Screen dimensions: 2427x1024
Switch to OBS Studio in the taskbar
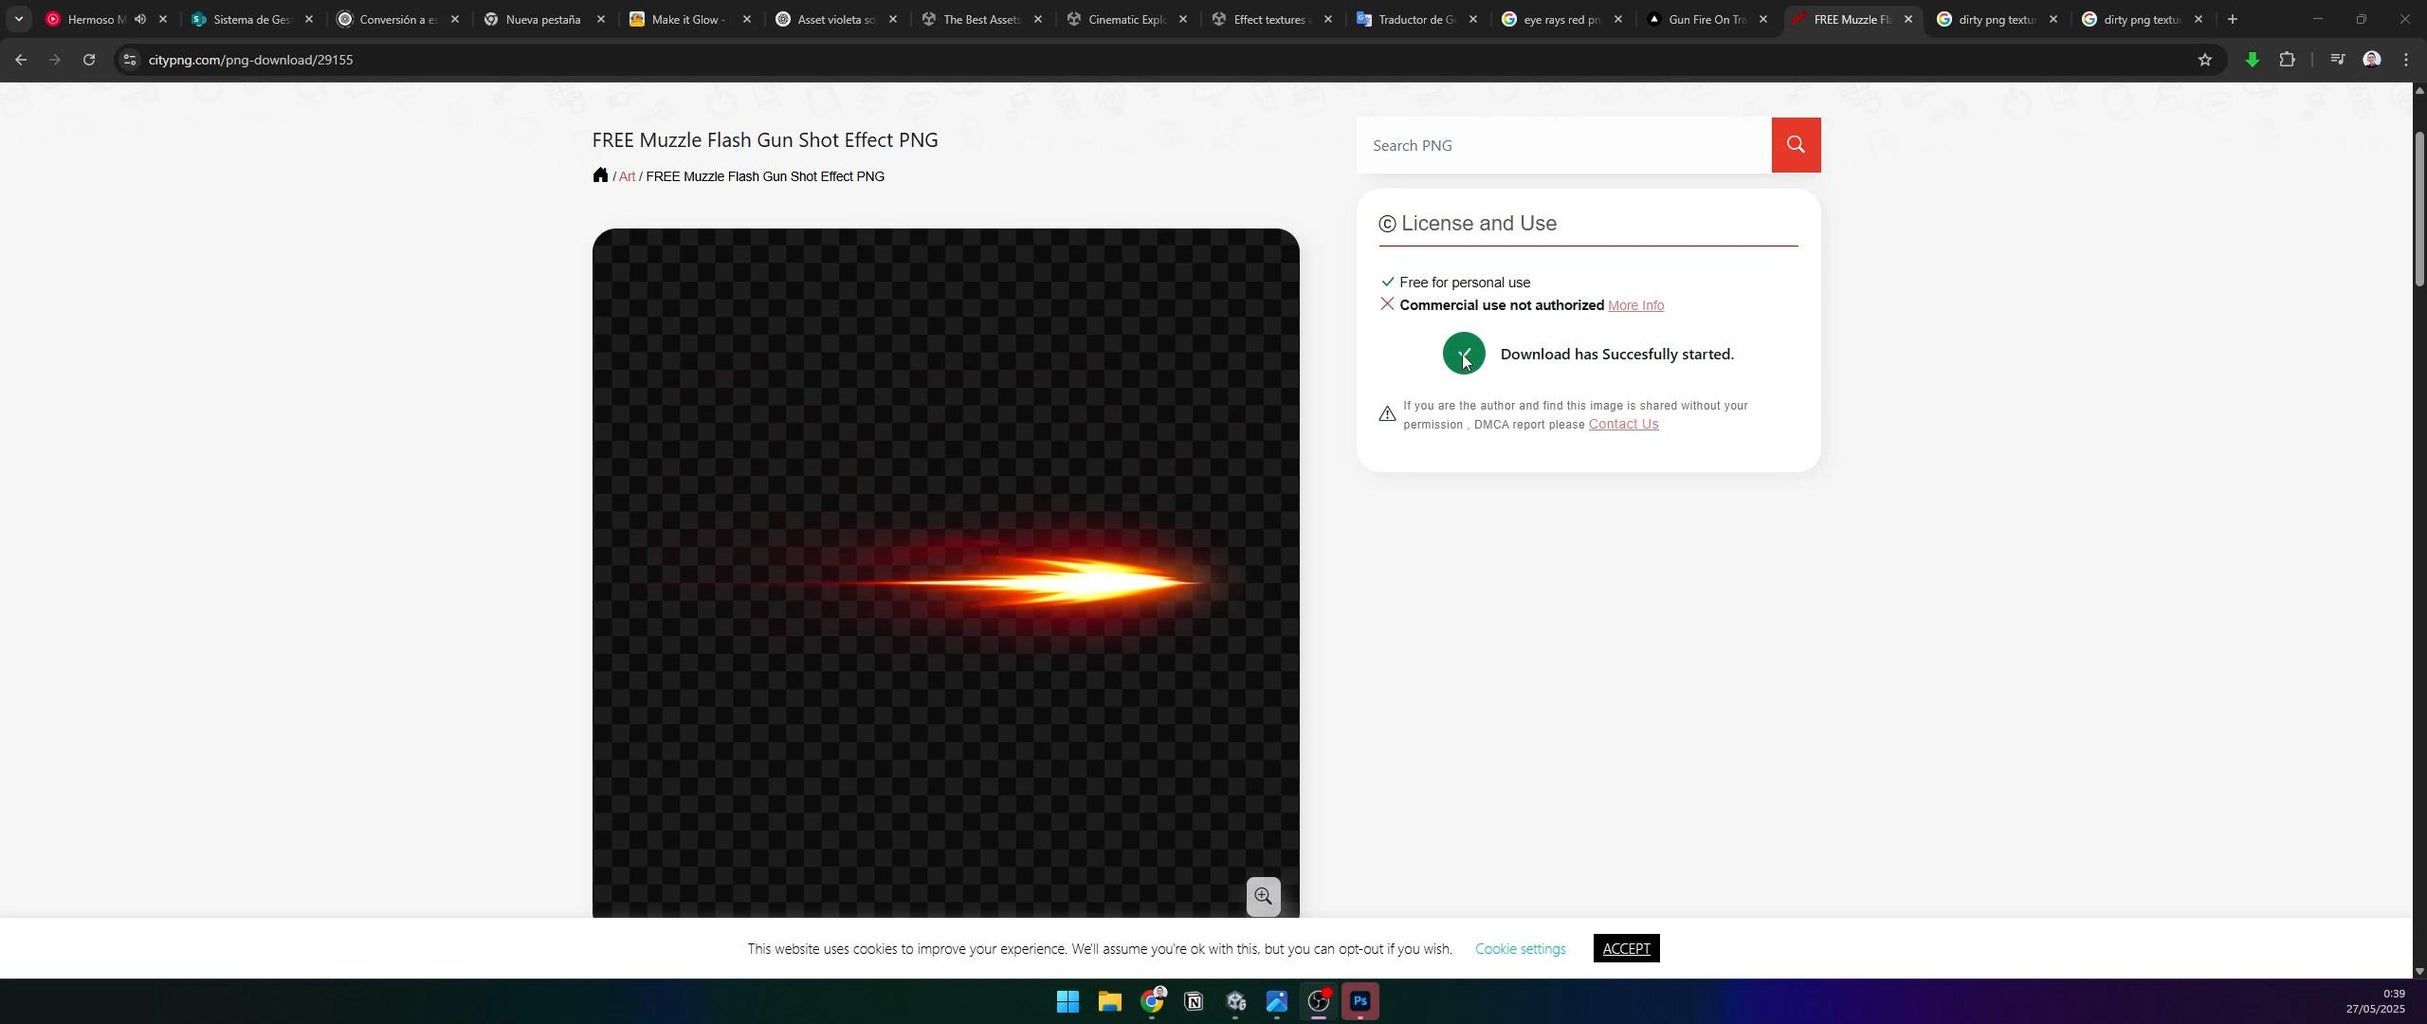(1319, 1001)
